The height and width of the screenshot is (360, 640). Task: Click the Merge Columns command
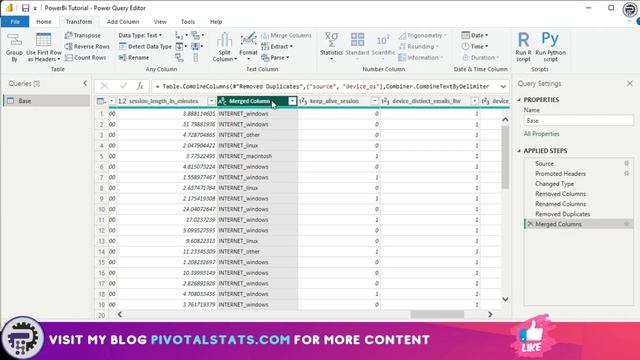[x=286, y=36]
